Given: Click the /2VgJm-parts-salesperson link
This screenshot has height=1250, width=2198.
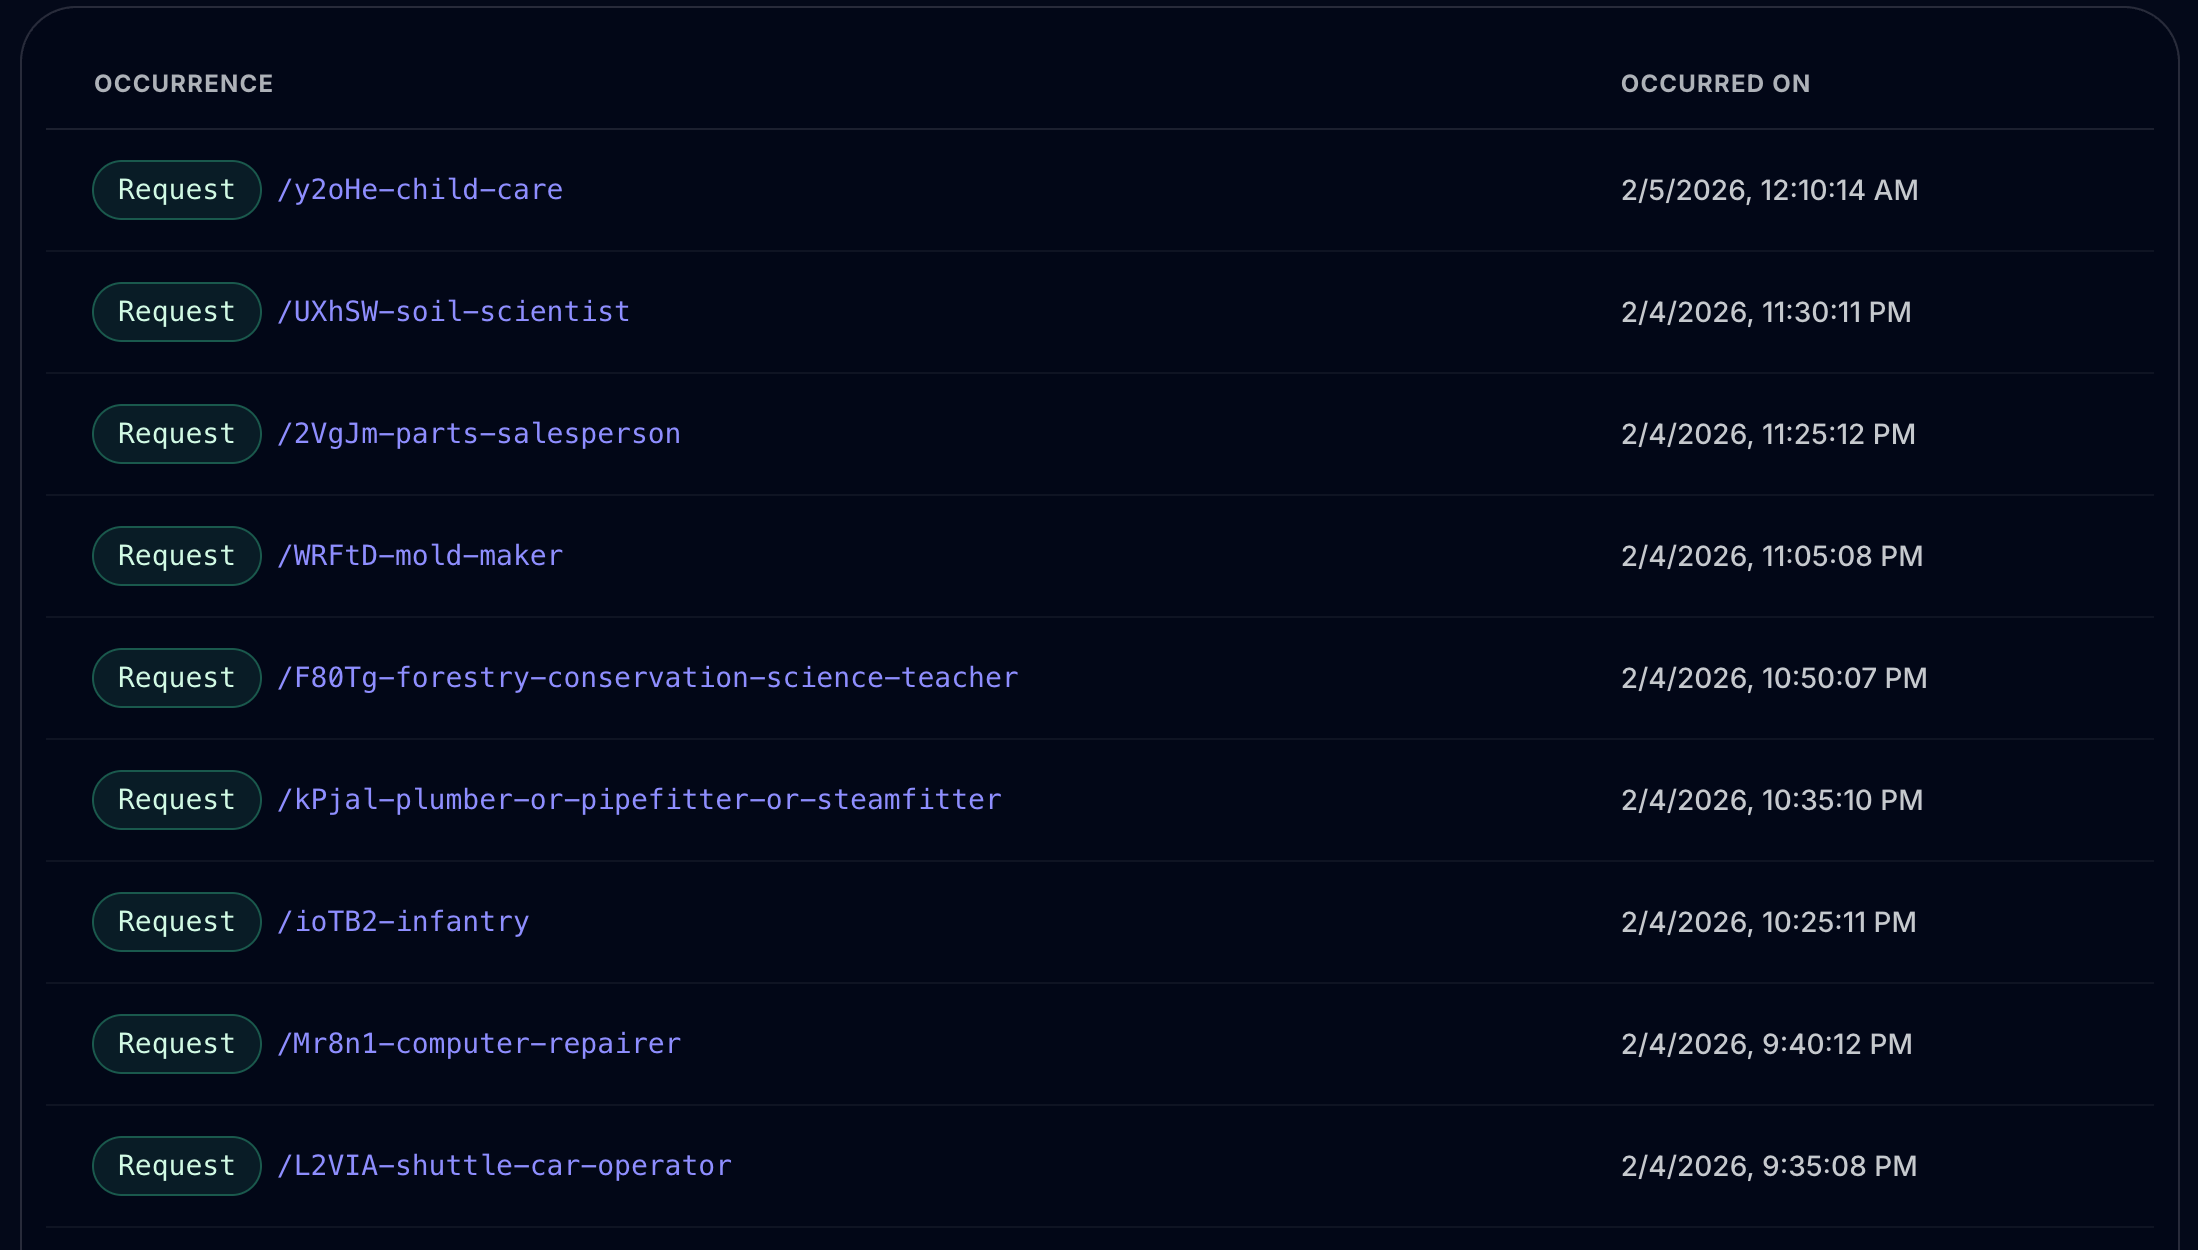Looking at the screenshot, I should [x=479, y=434].
